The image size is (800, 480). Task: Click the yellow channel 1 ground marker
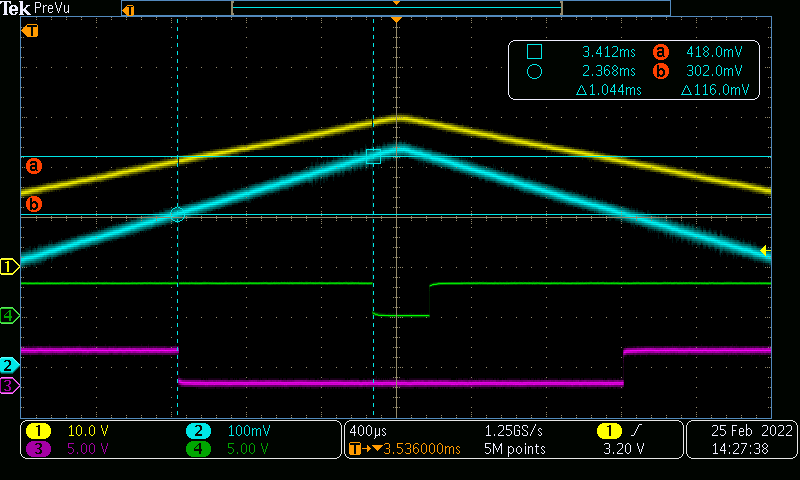click(10, 266)
